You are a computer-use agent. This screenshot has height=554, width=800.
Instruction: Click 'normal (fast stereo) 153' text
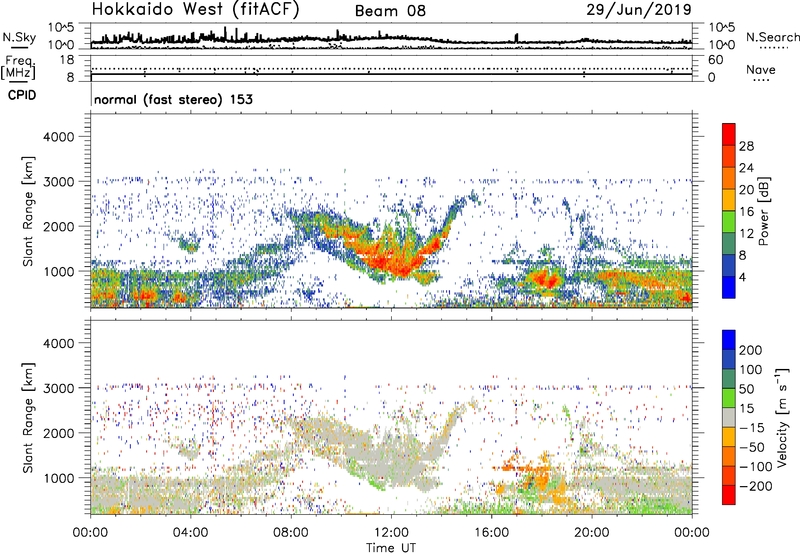pyautogui.click(x=173, y=99)
